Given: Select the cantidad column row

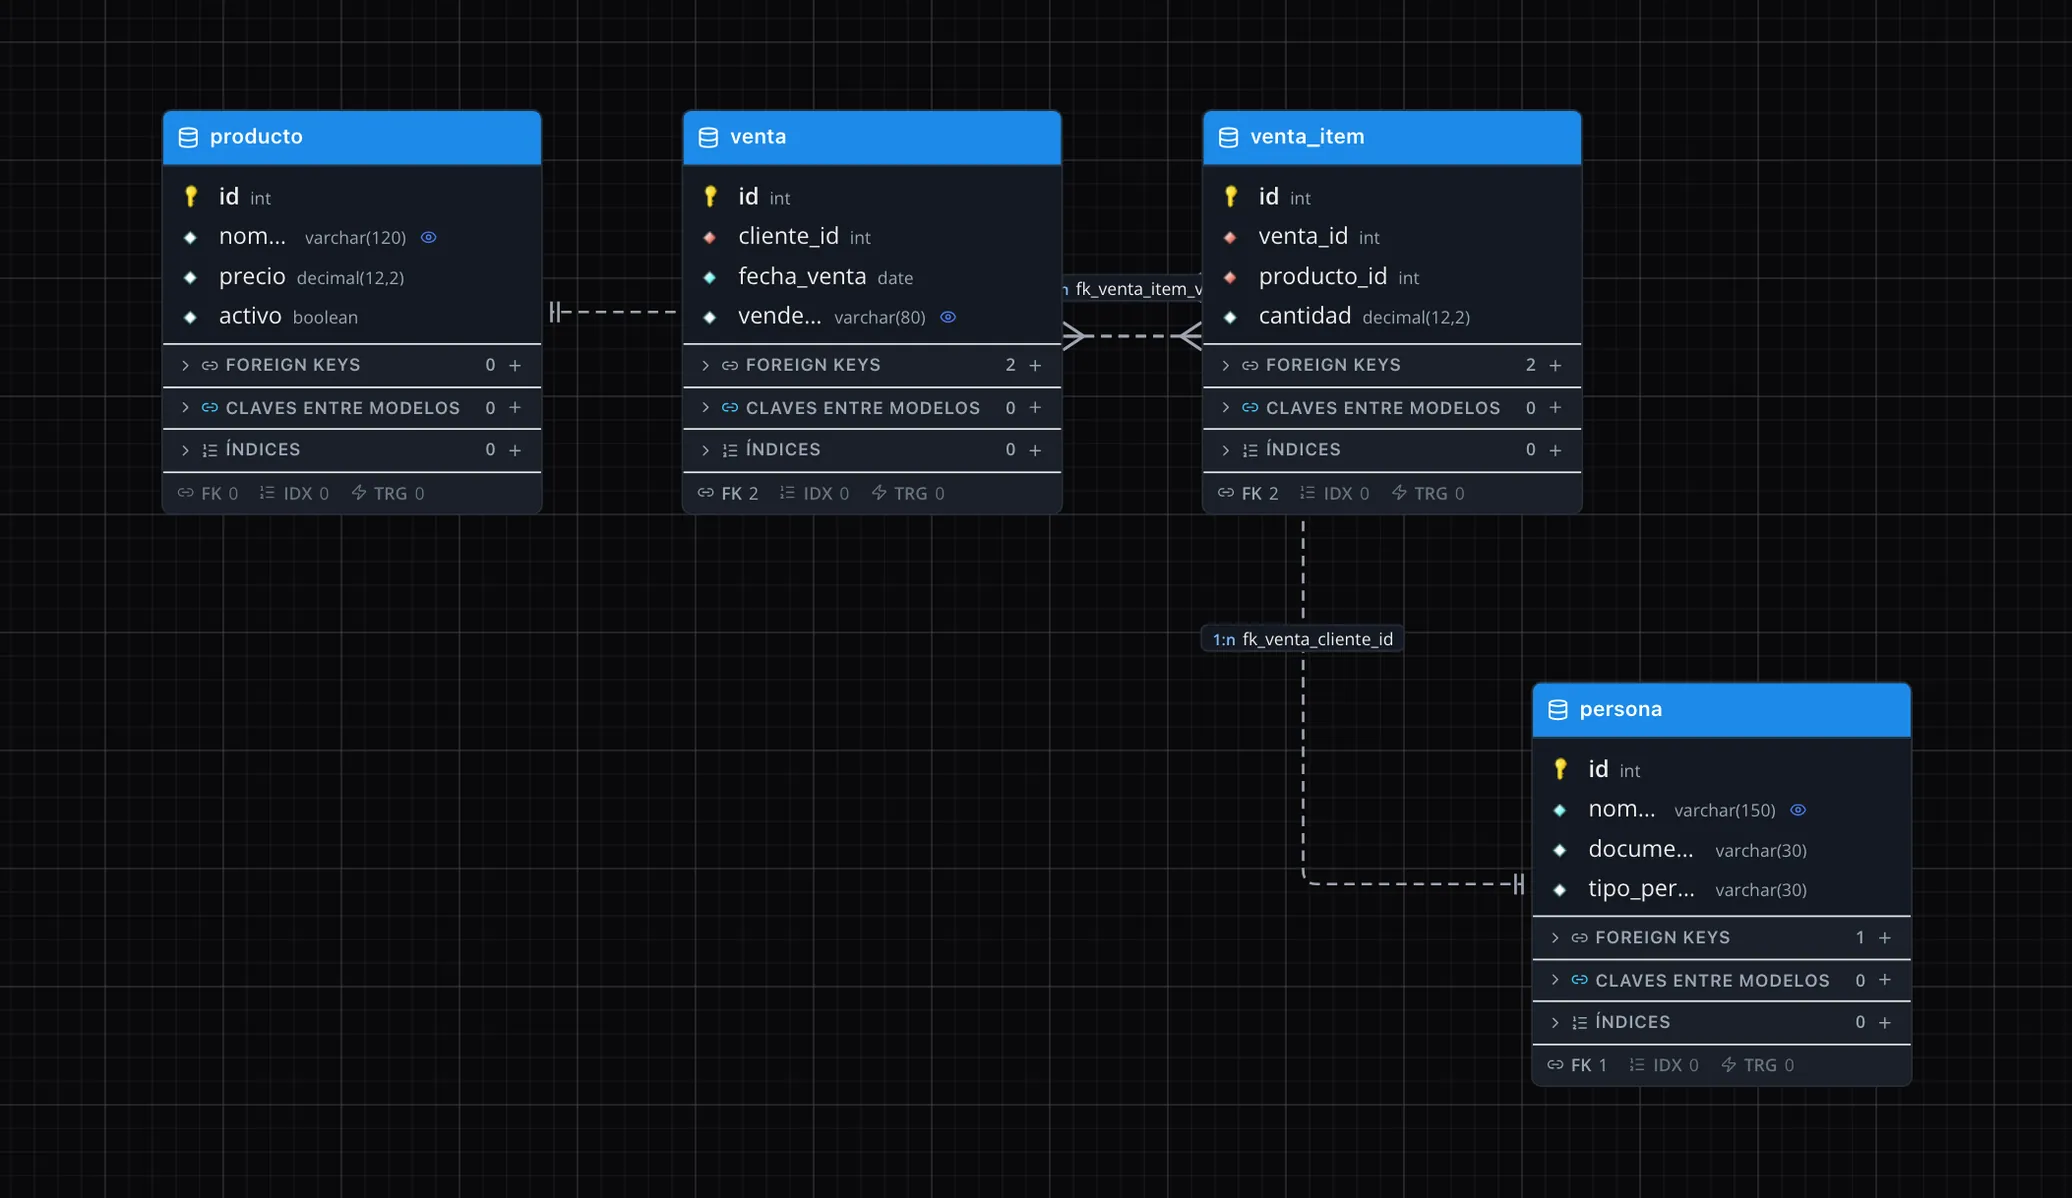Looking at the screenshot, I should point(1392,317).
